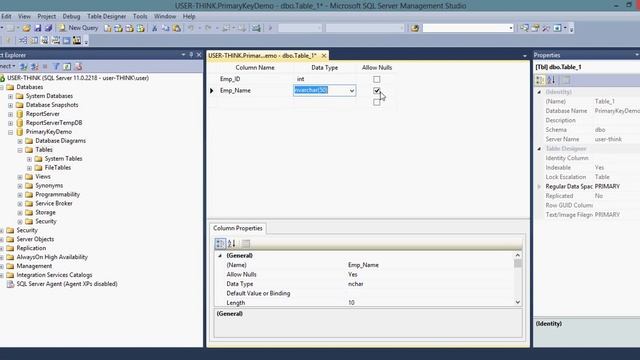640x360 pixels.
Task: Open the Find combo box dropdown in toolbar
Action: click(x=511, y=28)
